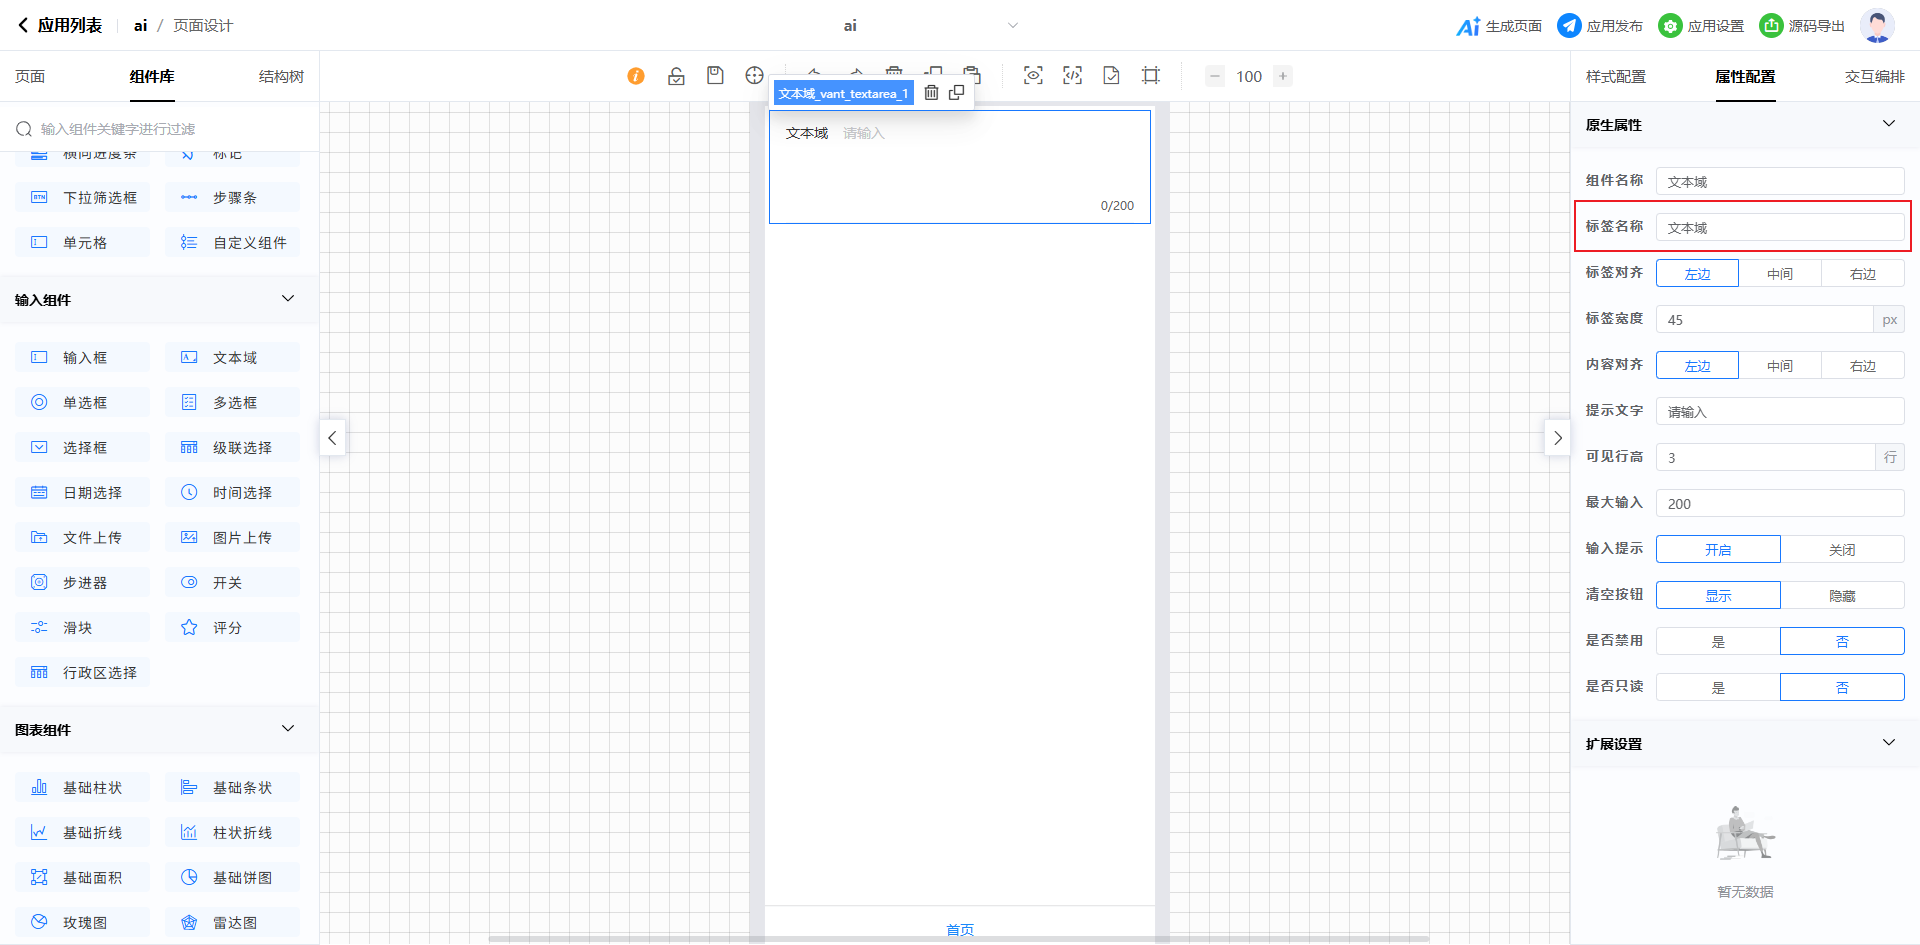
Task: Click the preview eye icon in toolbar
Action: pyautogui.click(x=1033, y=76)
